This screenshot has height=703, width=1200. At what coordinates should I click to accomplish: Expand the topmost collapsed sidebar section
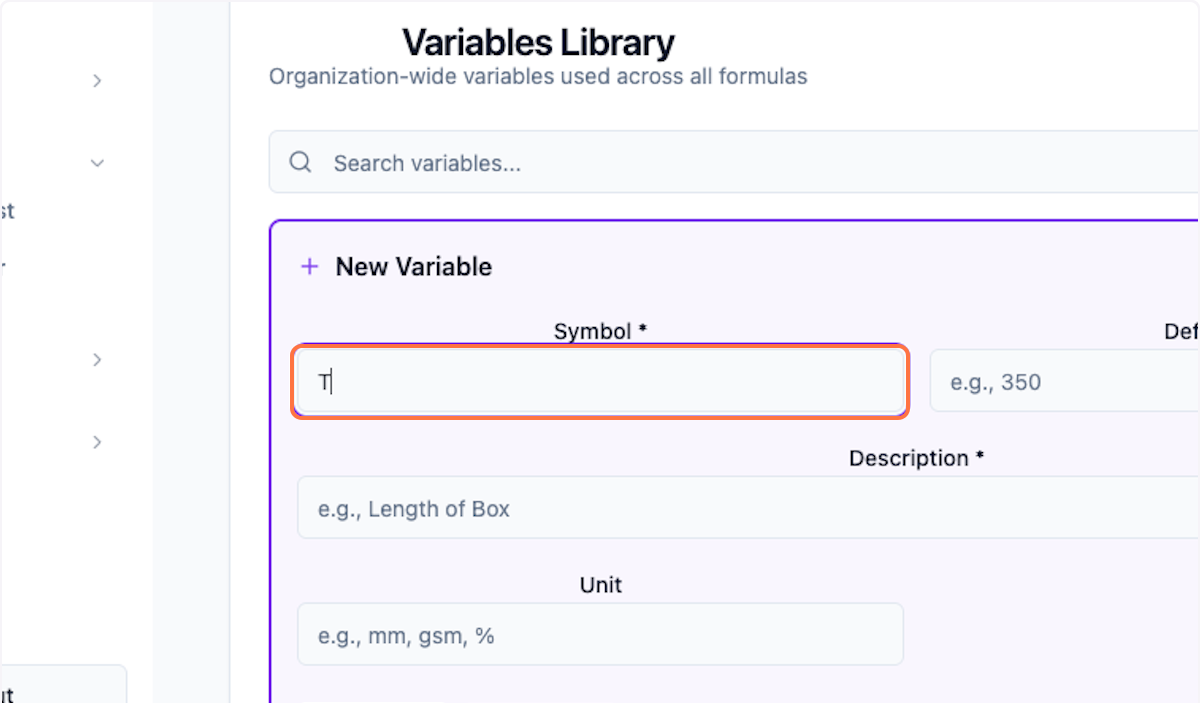click(x=97, y=80)
